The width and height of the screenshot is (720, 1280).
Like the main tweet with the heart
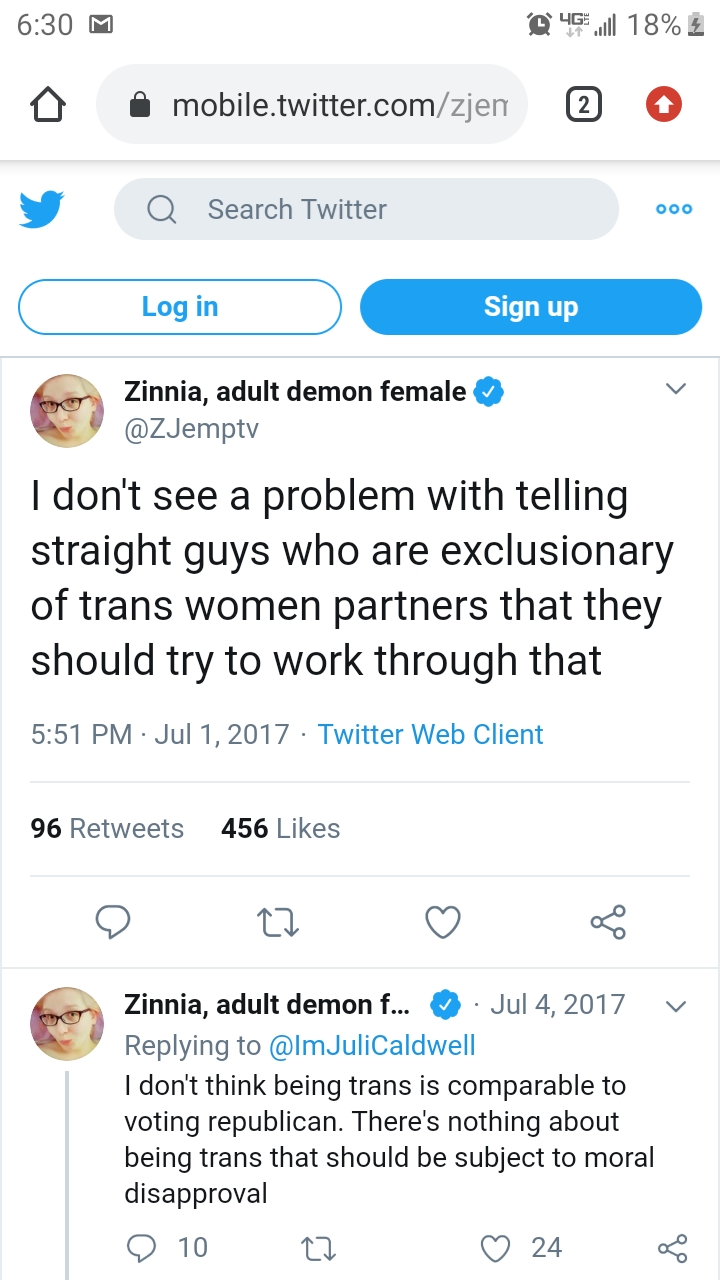[443, 922]
